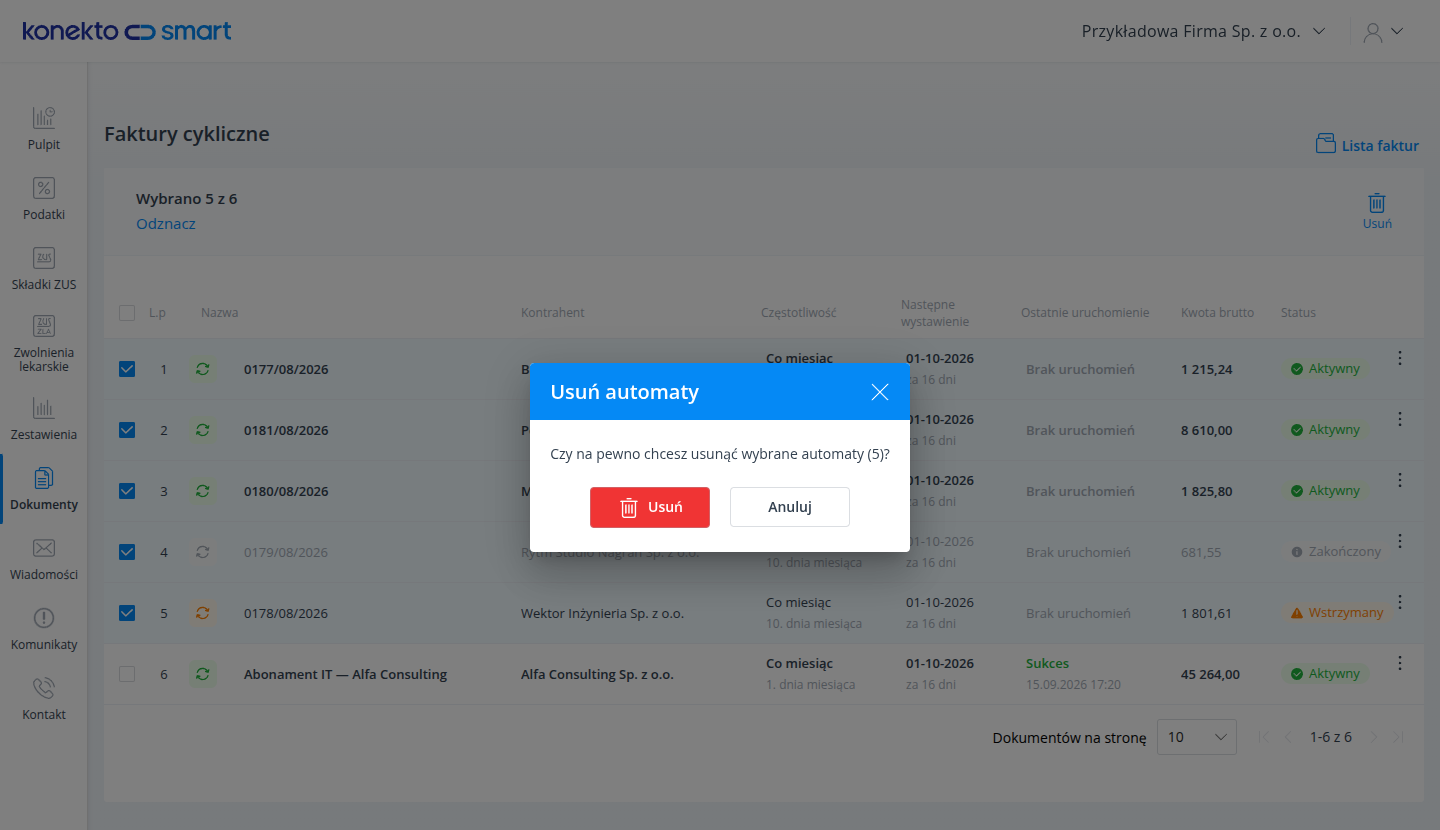Toggle the select-all header checkbox
This screenshot has height=830, width=1440.
(127, 313)
